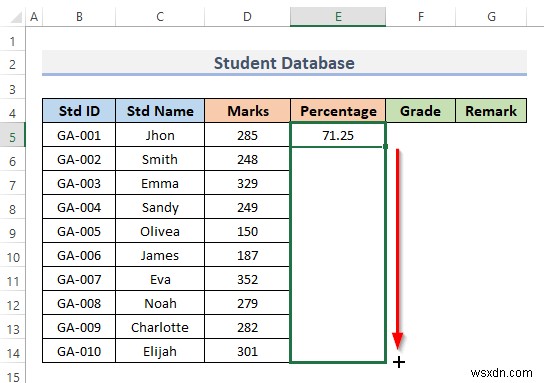
Task: Click marks cell showing 279
Action: tap(247, 303)
